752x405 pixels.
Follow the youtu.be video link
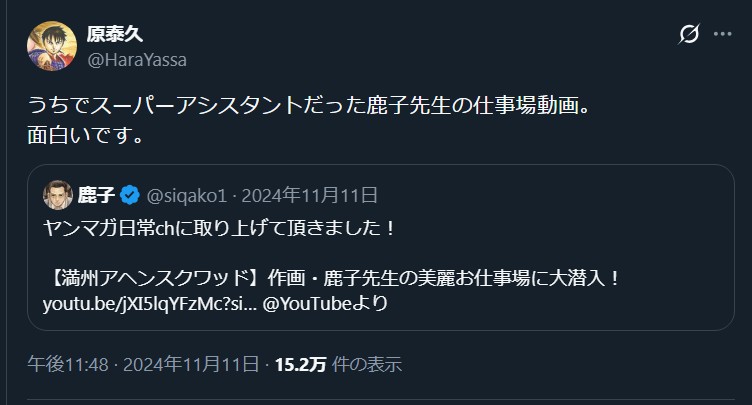coord(147,303)
